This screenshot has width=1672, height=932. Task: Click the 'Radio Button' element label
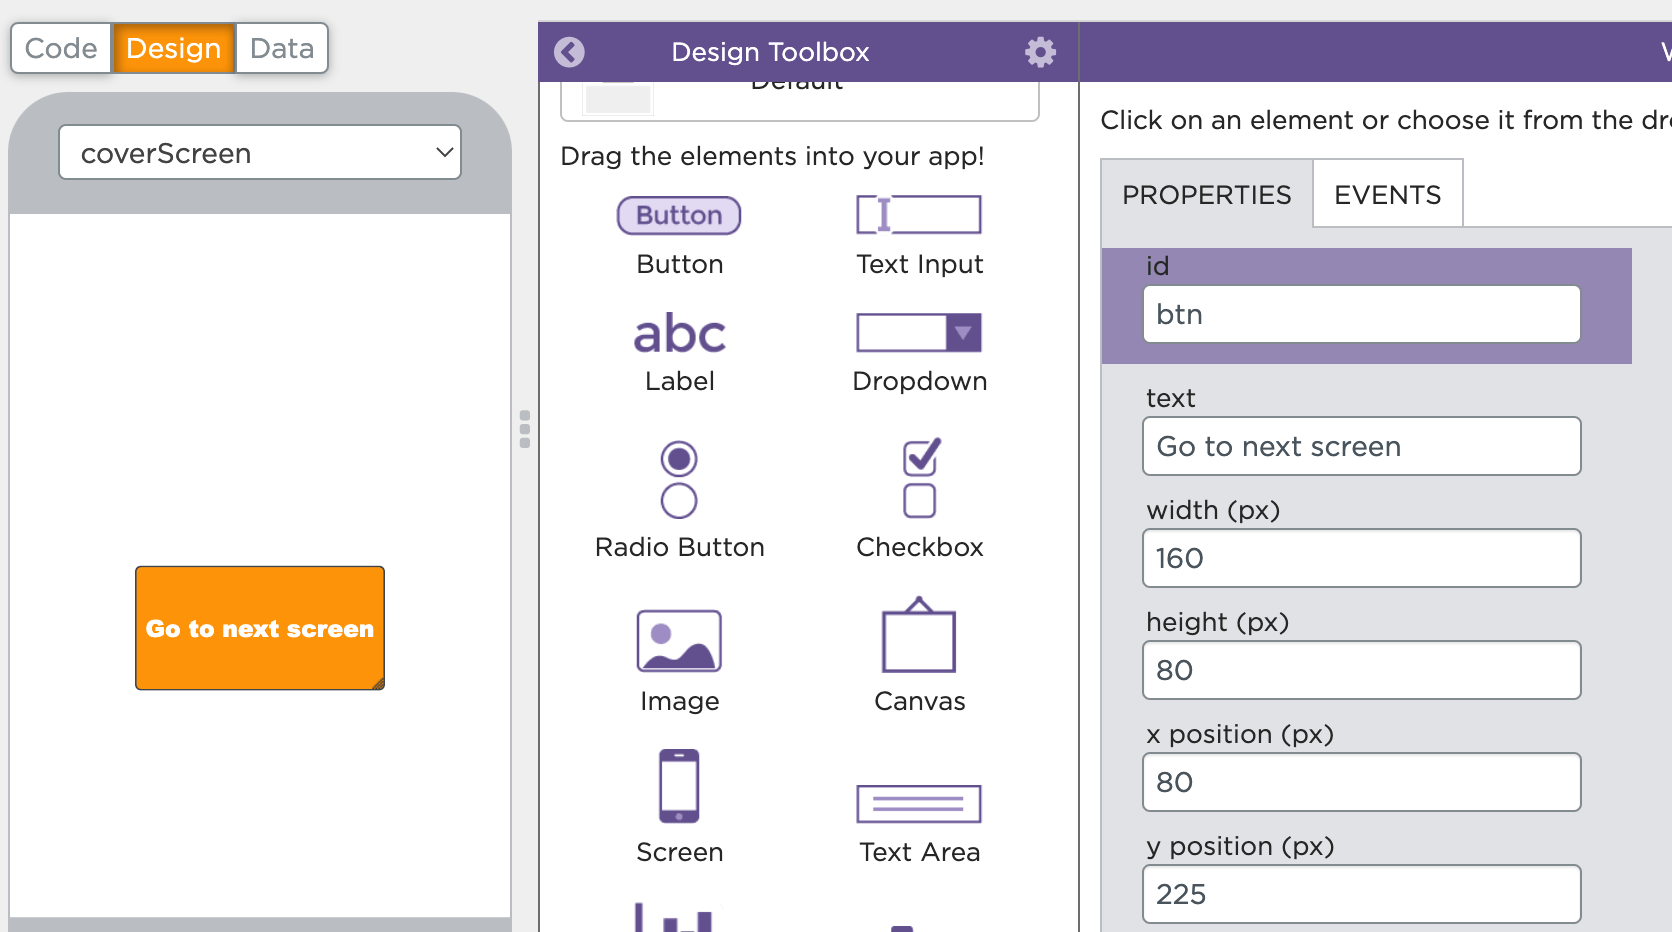pos(680,547)
